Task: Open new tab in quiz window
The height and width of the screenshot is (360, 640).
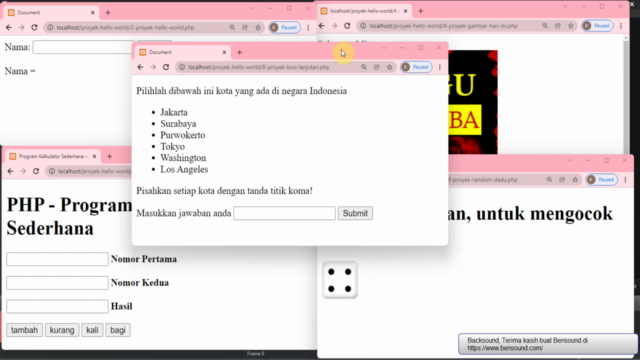Action: click(240, 52)
